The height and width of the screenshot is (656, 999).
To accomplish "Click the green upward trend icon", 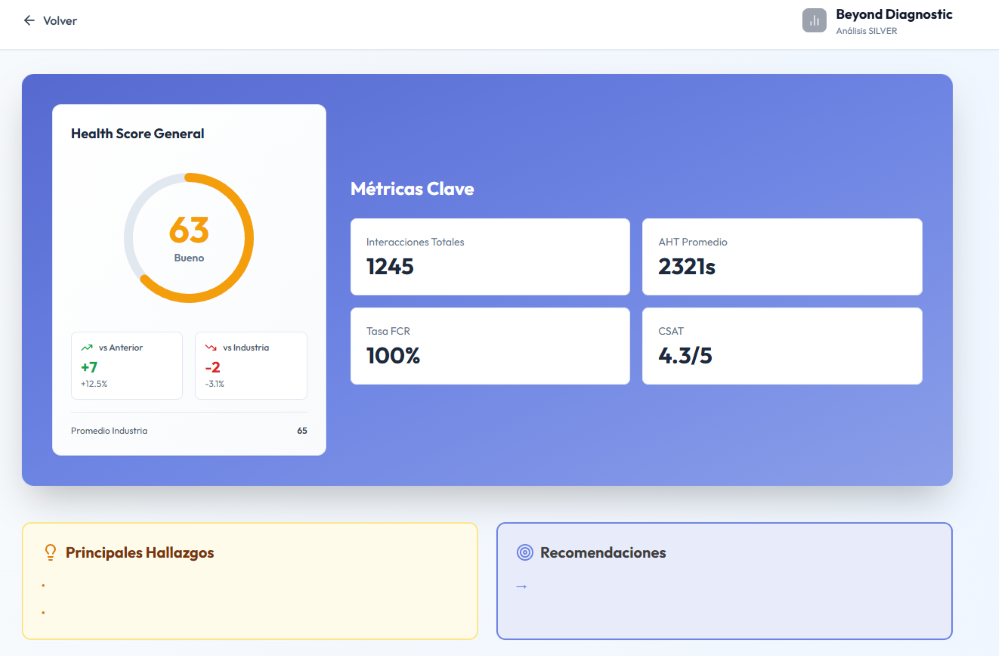I will pos(87,348).
